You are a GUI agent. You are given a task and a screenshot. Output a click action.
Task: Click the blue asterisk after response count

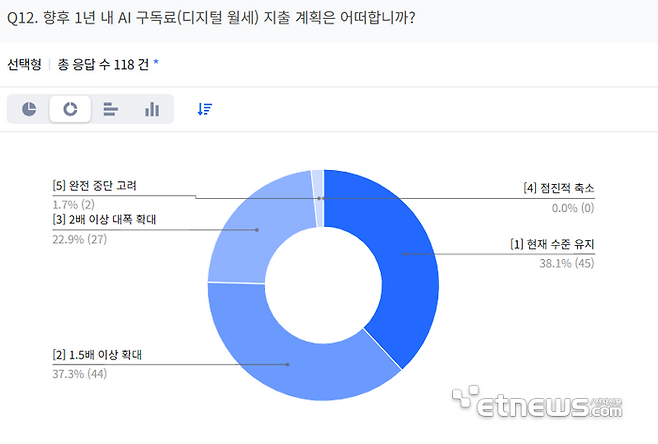(x=155, y=63)
